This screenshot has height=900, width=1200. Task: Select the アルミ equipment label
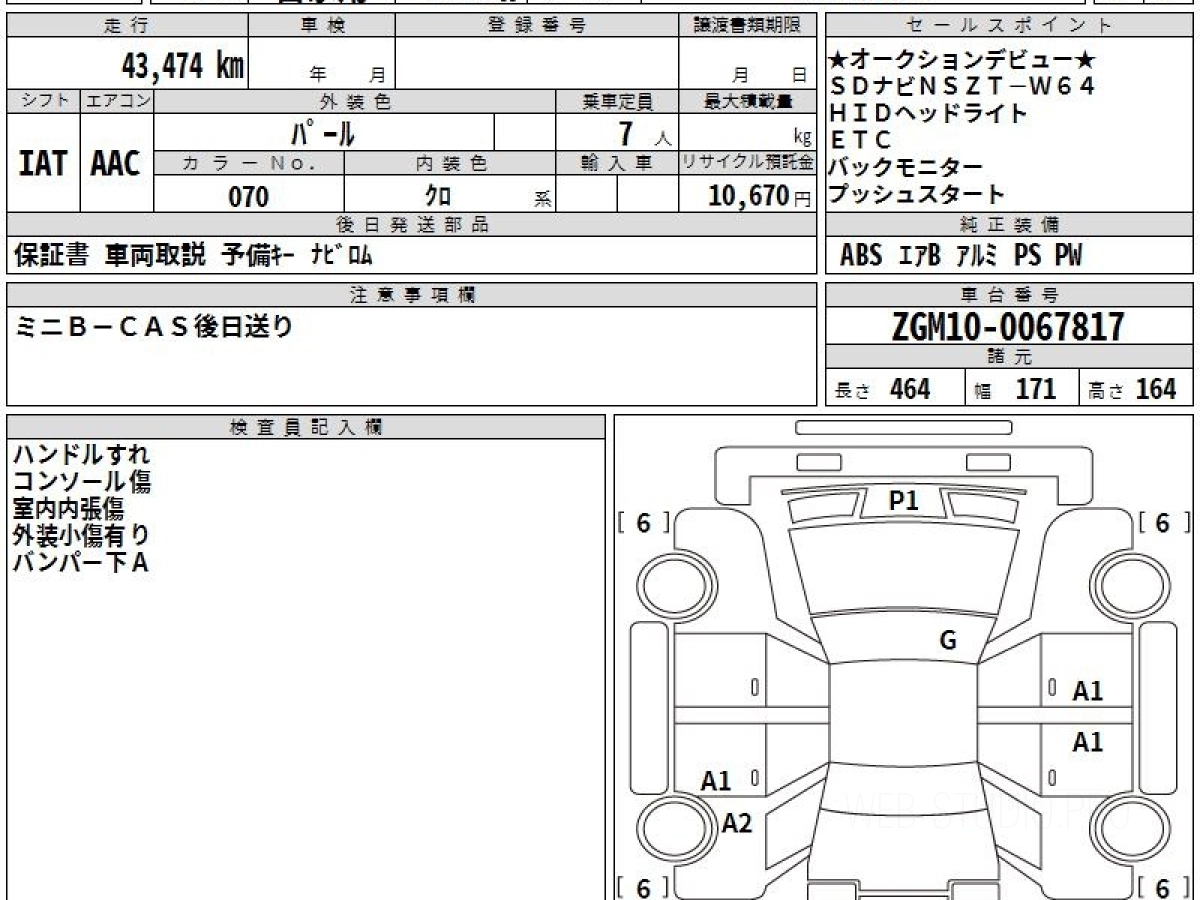coord(977,256)
